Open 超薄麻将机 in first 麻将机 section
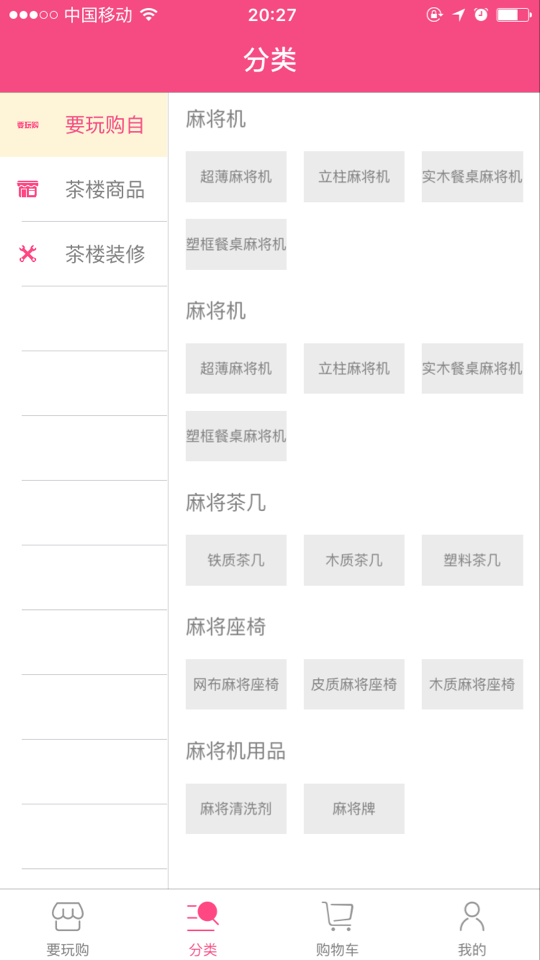Viewport: 540px width, 960px height. click(x=236, y=177)
